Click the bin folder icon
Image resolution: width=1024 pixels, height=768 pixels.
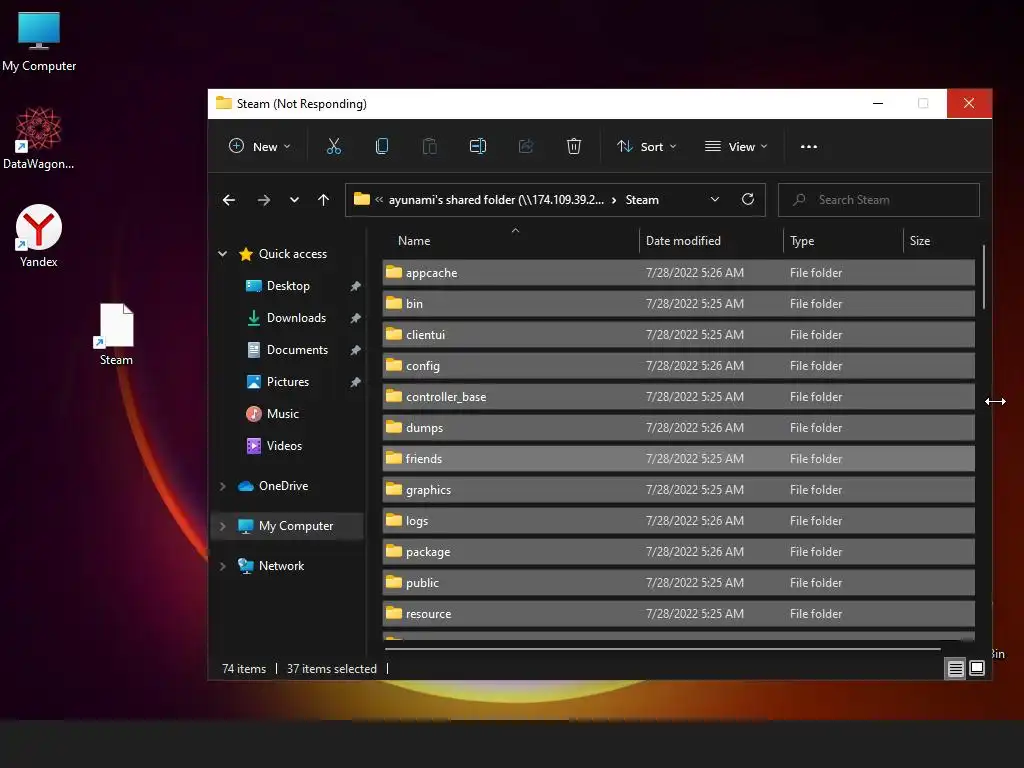coord(394,302)
